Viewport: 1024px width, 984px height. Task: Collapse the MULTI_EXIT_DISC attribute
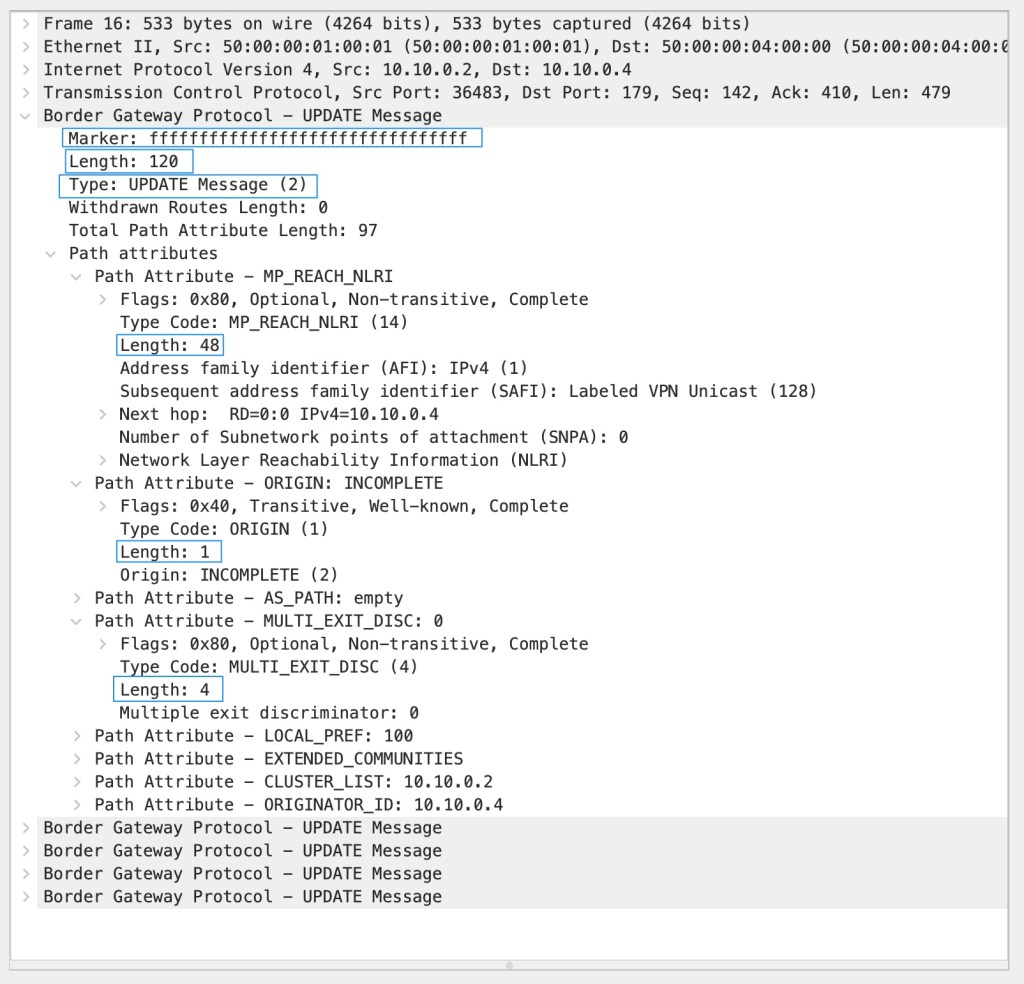click(x=77, y=621)
